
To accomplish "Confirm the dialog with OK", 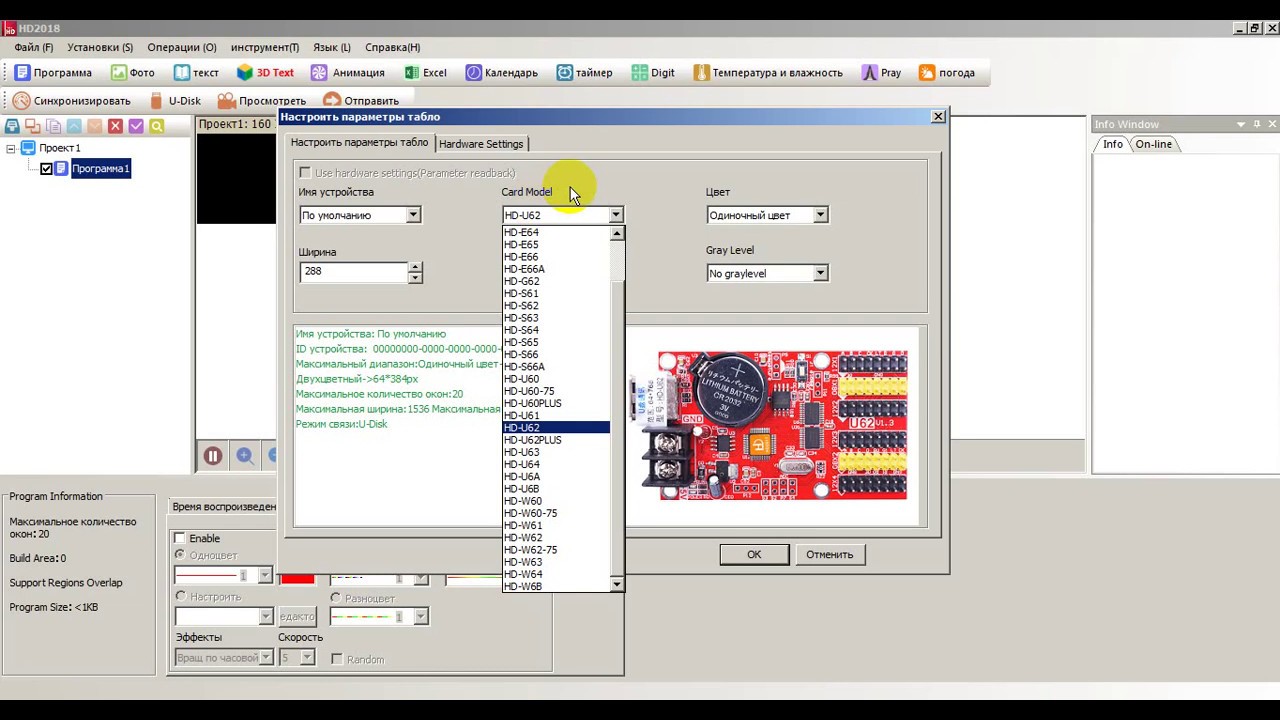I will click(x=754, y=554).
